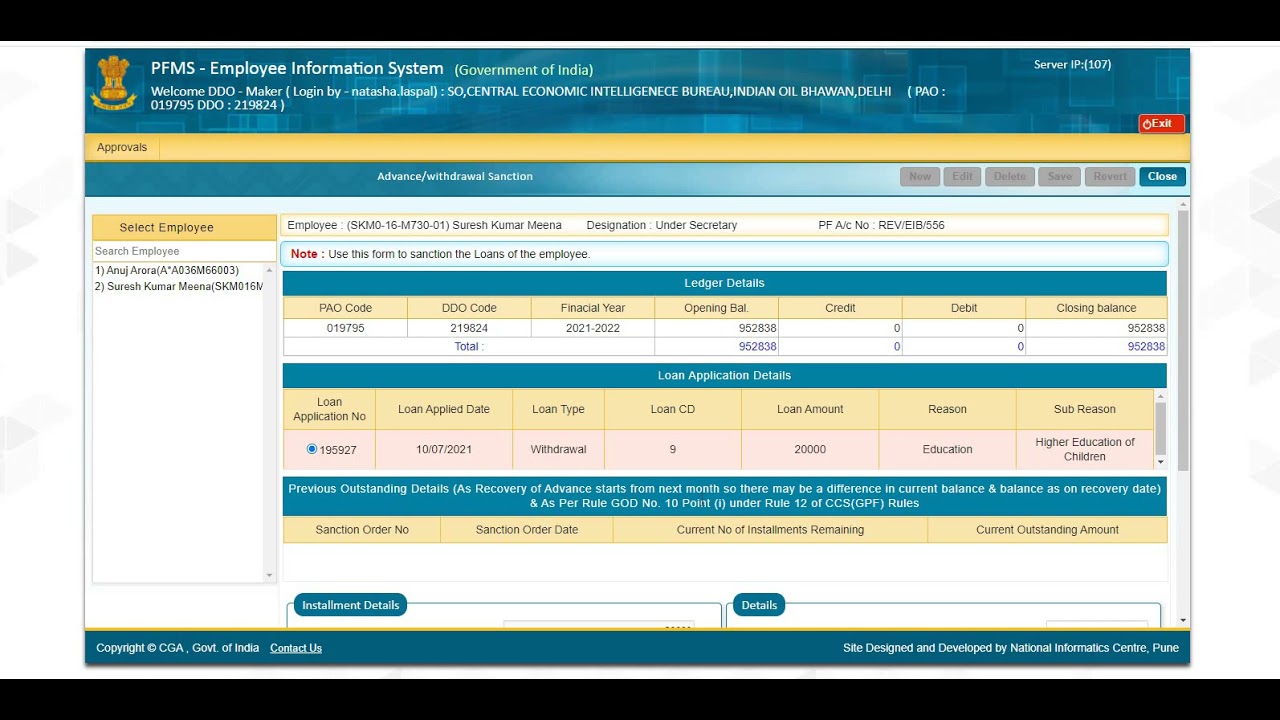This screenshot has width=1280, height=720.
Task: Click main page scrollbar down arrow
Action: [1183, 620]
